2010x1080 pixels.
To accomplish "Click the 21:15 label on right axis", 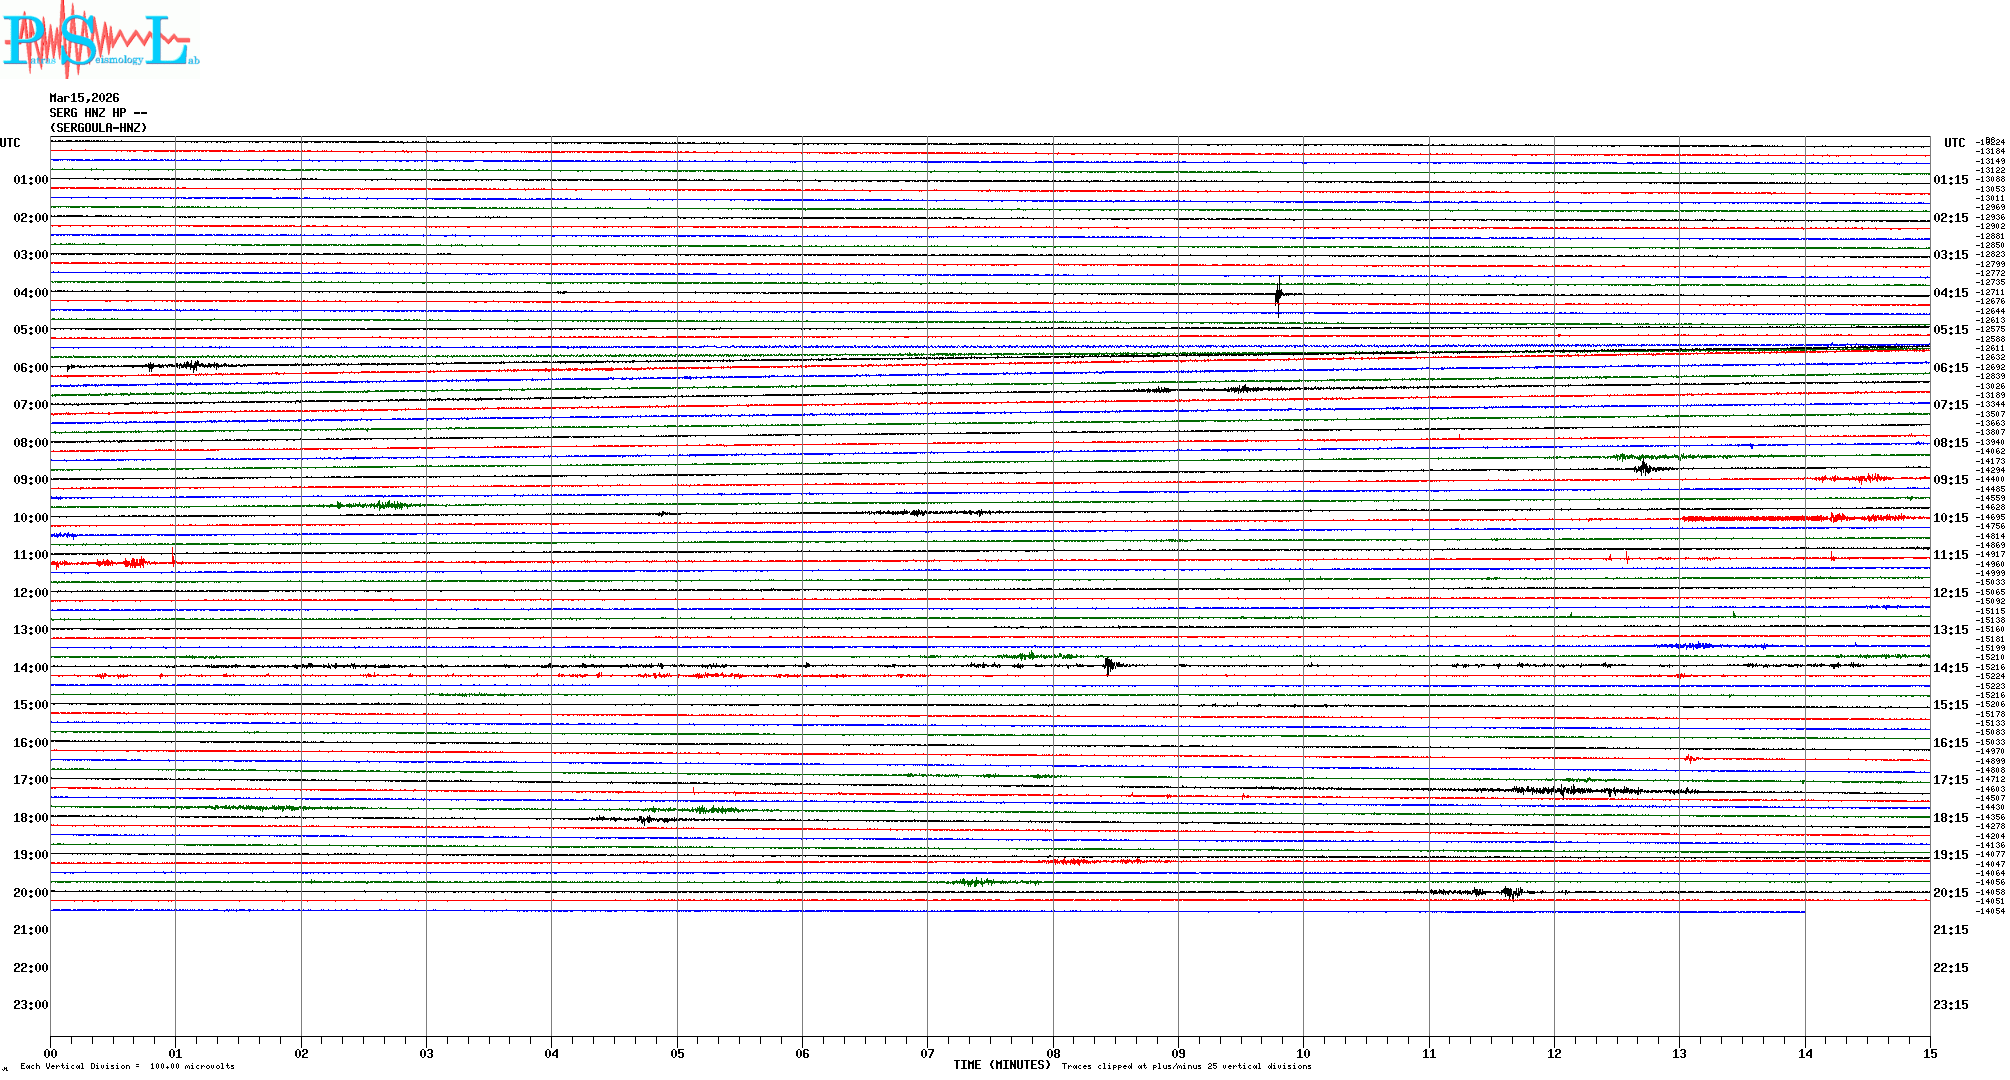I will (x=1950, y=930).
